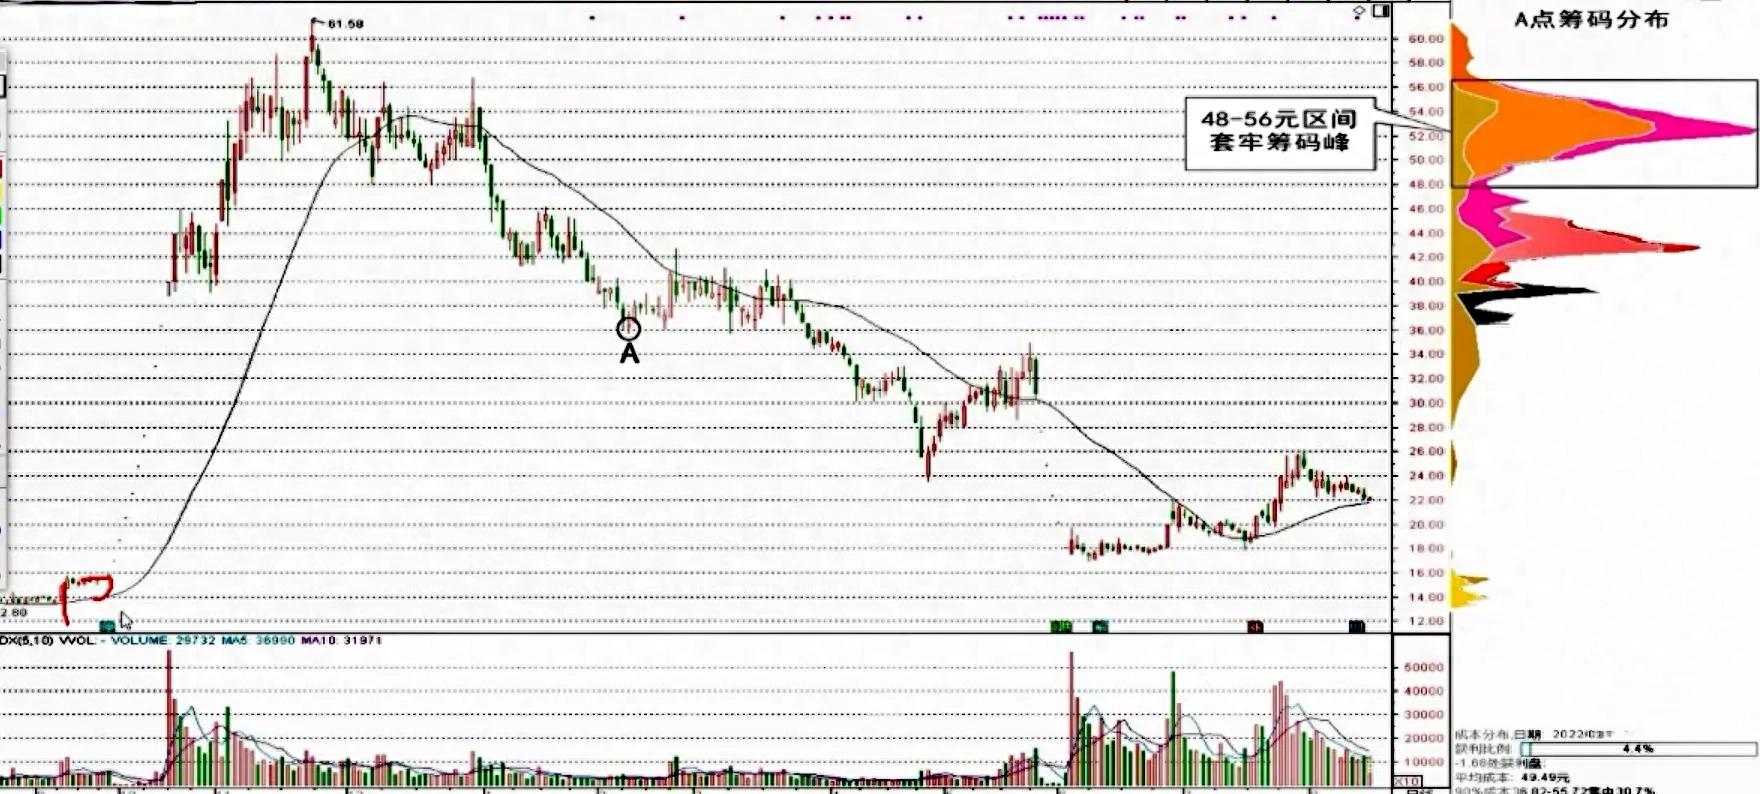This screenshot has height=794, width=1760.
Task: Click the MA5 36990 volume average label
Action: coord(258,640)
